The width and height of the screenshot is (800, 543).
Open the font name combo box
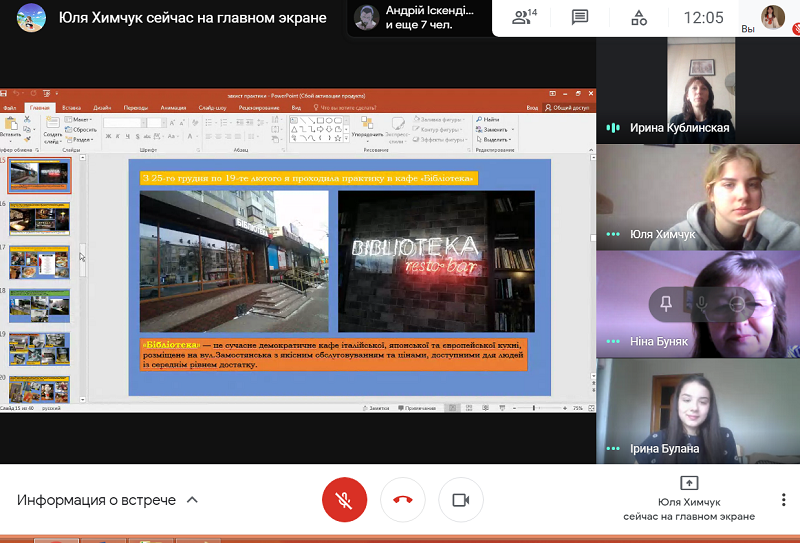(125, 122)
